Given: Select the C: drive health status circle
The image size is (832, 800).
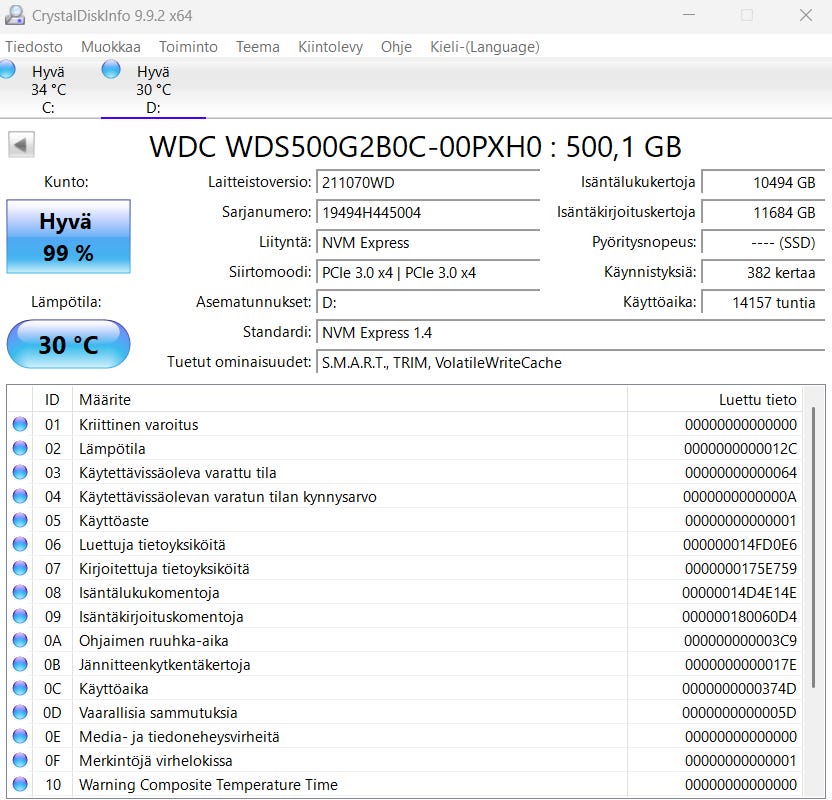Looking at the screenshot, I should (x=6, y=69).
